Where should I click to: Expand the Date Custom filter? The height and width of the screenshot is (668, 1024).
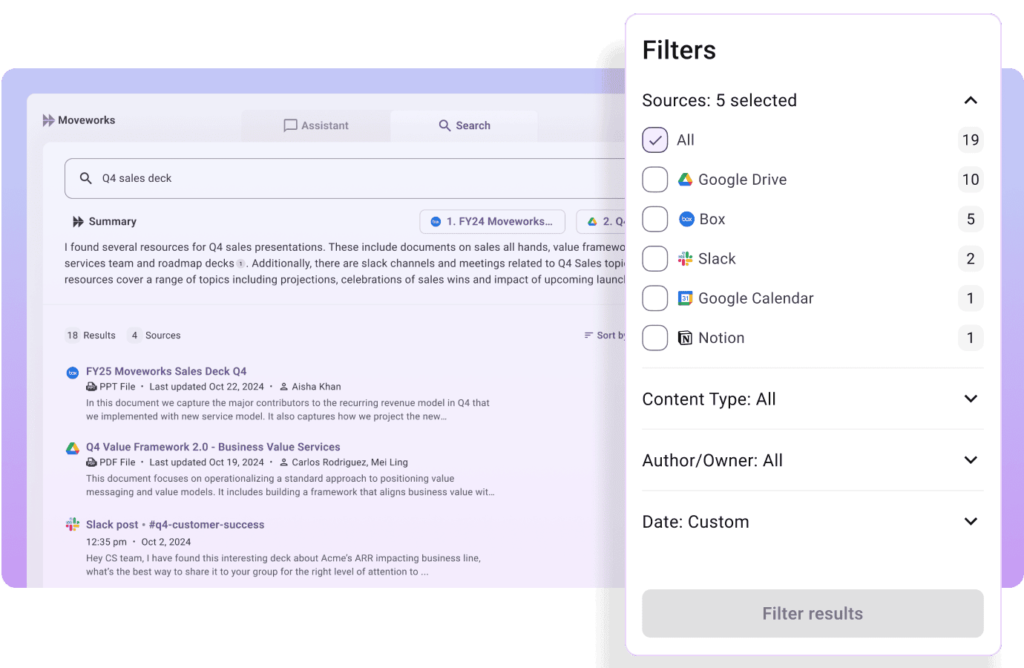coord(969,521)
